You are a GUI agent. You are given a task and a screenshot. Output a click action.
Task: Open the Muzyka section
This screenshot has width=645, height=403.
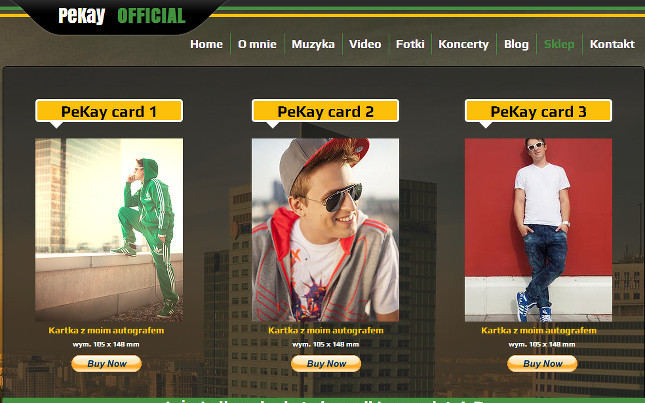pos(313,44)
